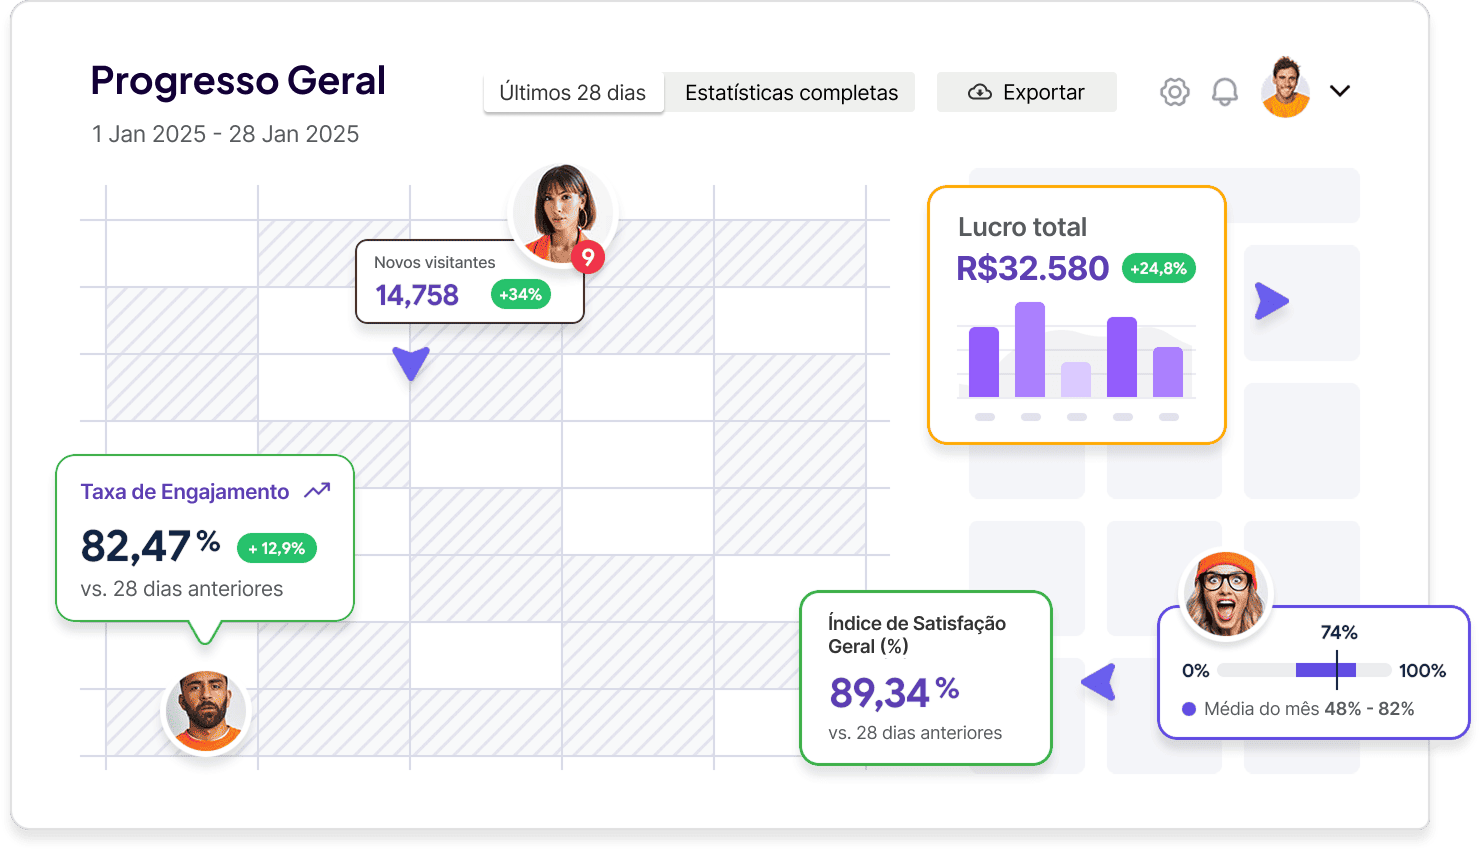Open the Últimos 28 dias selector
Image resolution: width=1480 pixels, height=850 pixels.
tap(573, 92)
